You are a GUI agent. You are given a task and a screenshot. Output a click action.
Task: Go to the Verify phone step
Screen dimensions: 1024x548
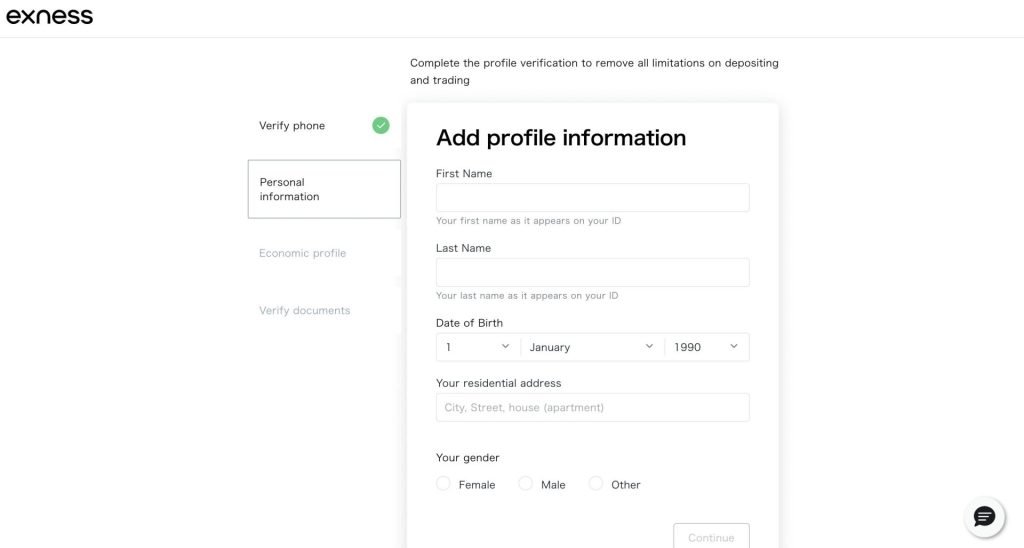point(292,126)
